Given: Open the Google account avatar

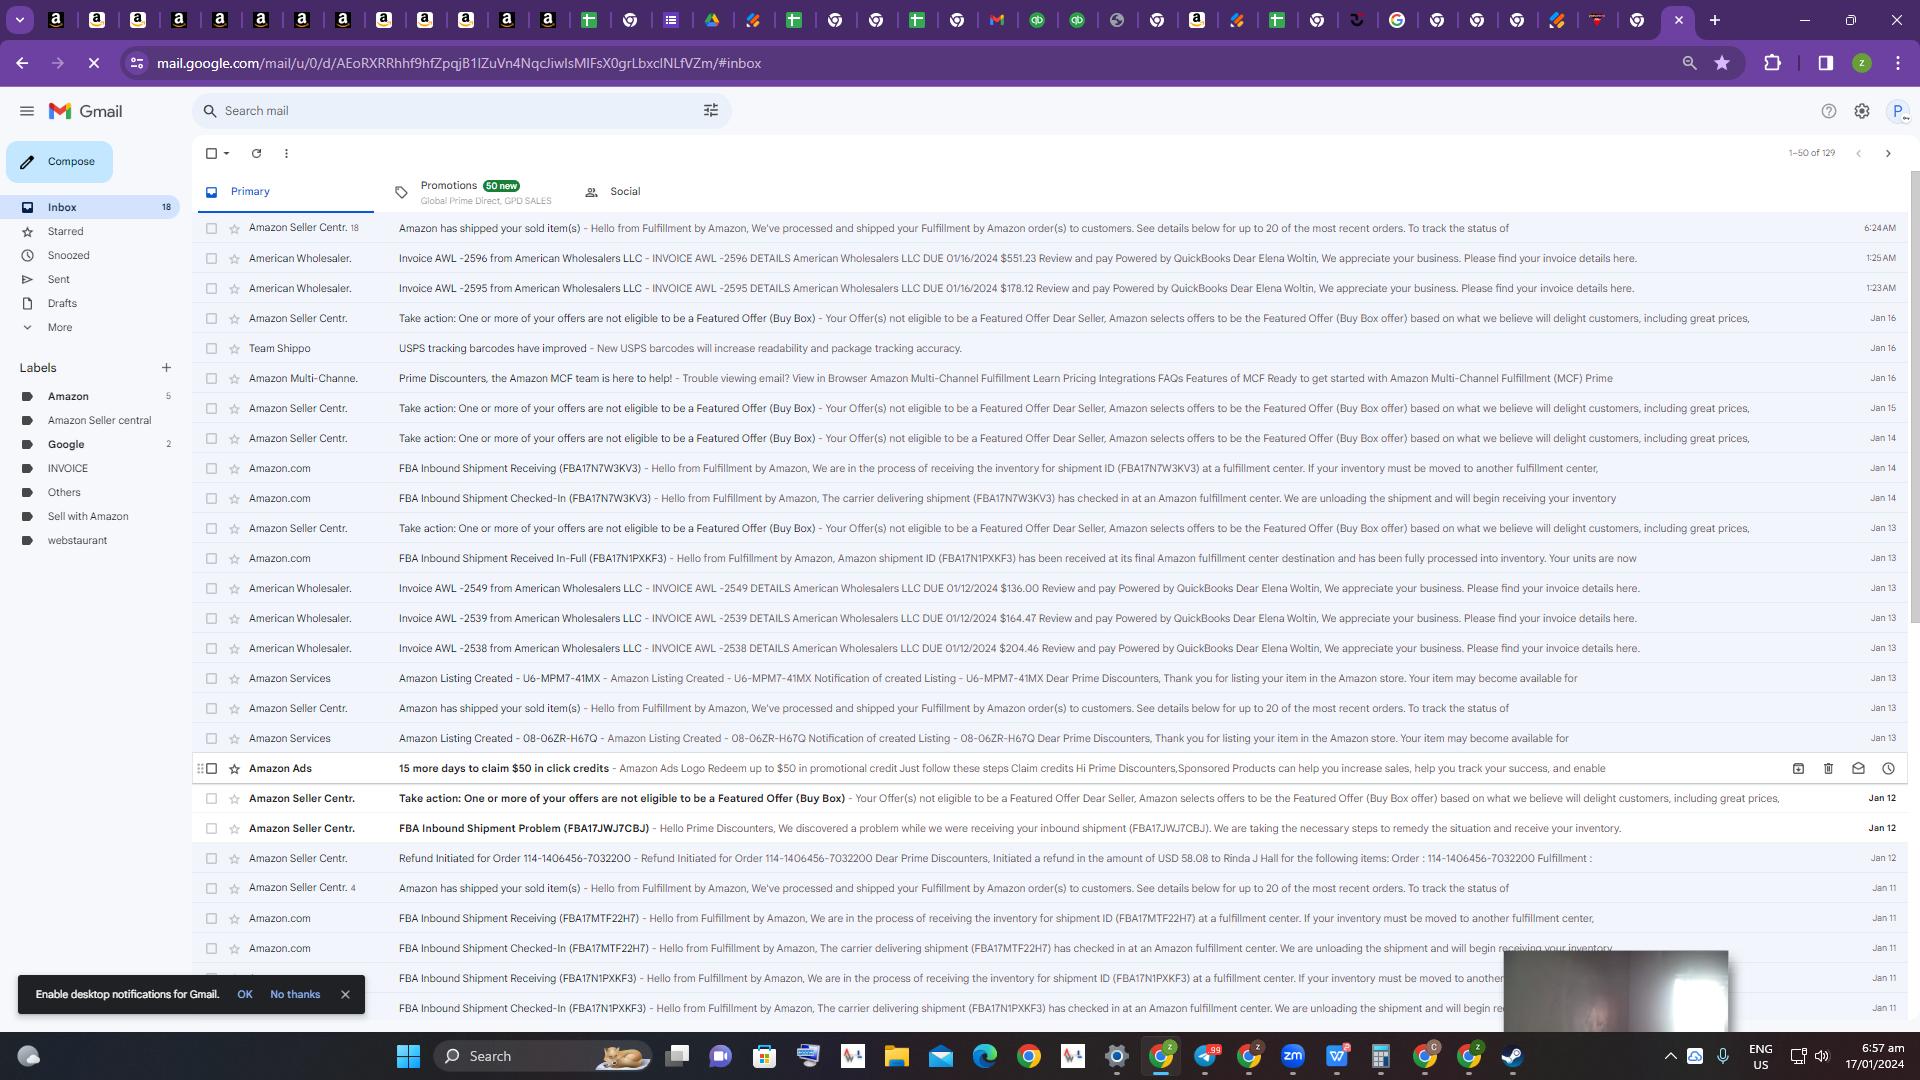Looking at the screenshot, I should (x=1898, y=111).
